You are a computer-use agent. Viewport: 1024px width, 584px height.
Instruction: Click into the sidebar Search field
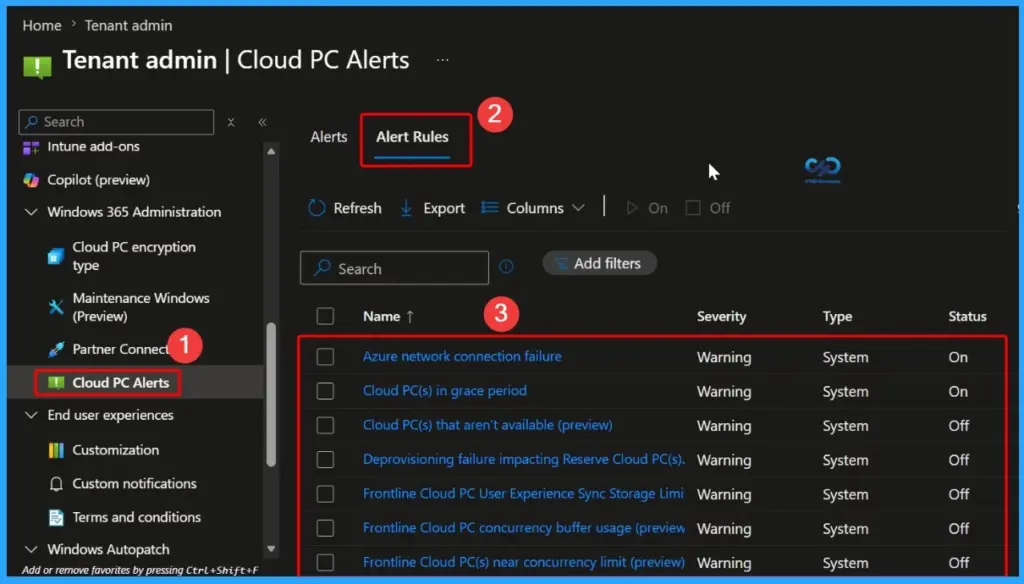[116, 122]
